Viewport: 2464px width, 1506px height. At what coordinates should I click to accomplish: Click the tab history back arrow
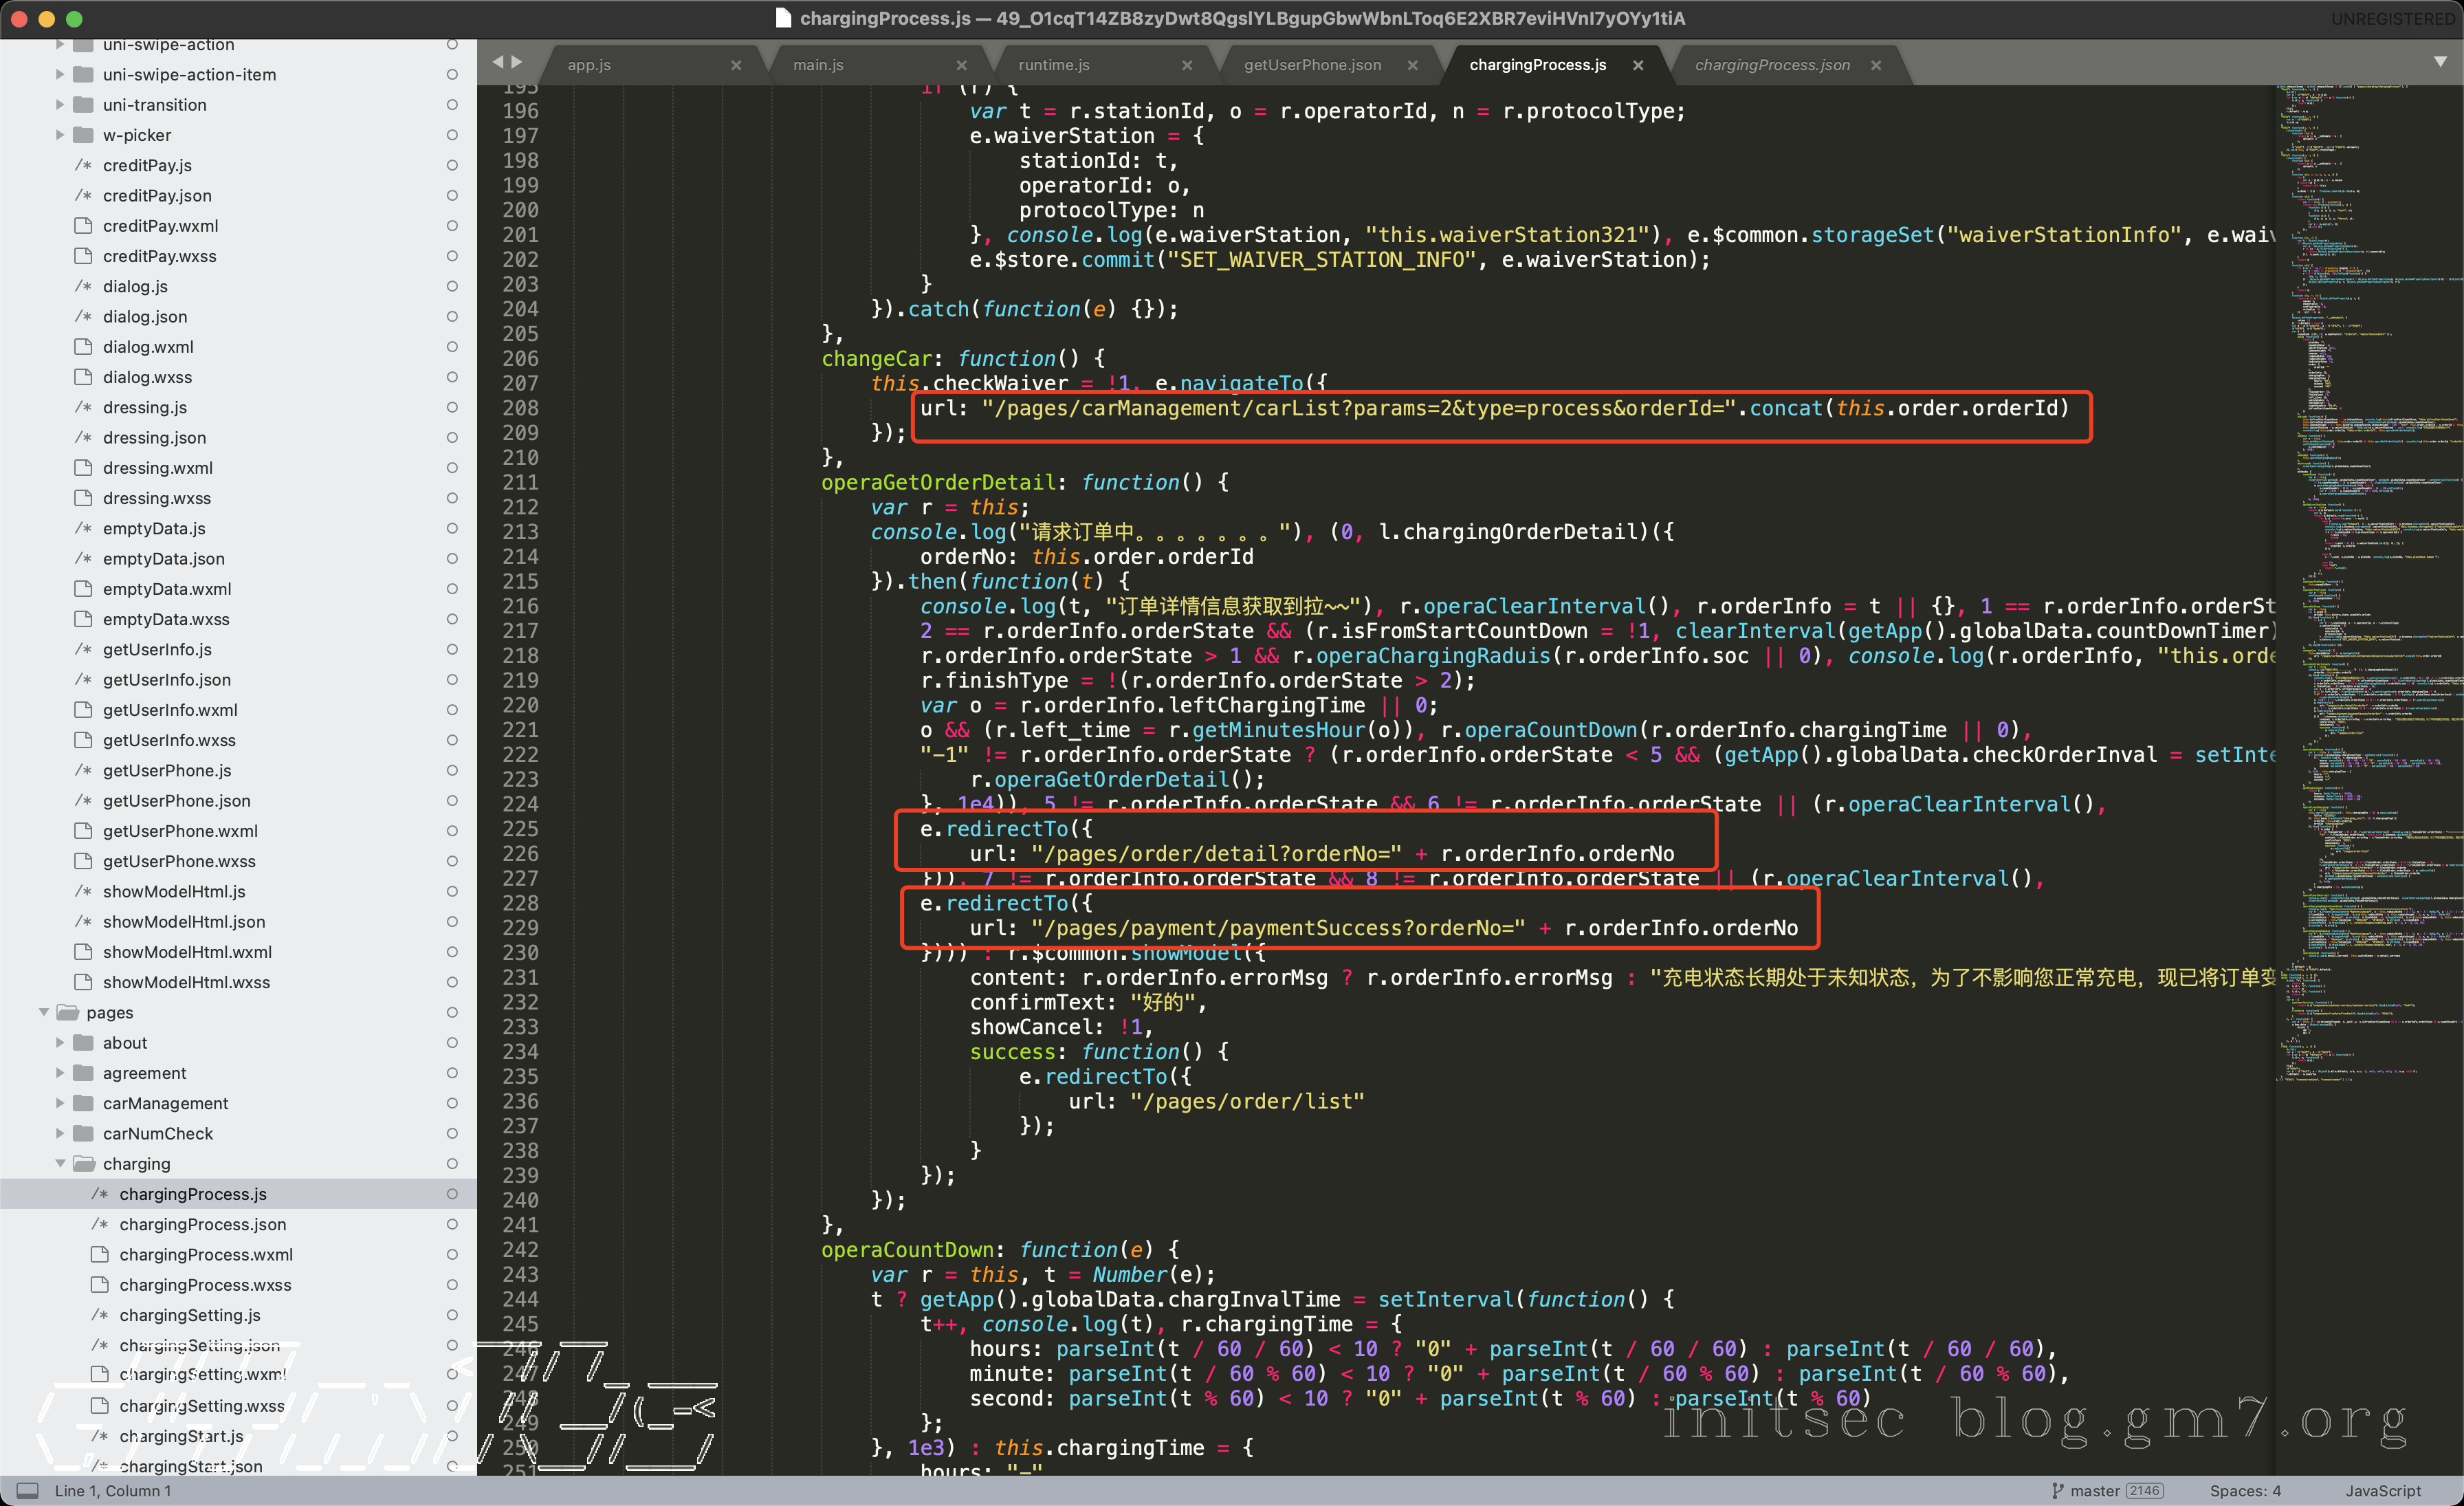(x=498, y=62)
